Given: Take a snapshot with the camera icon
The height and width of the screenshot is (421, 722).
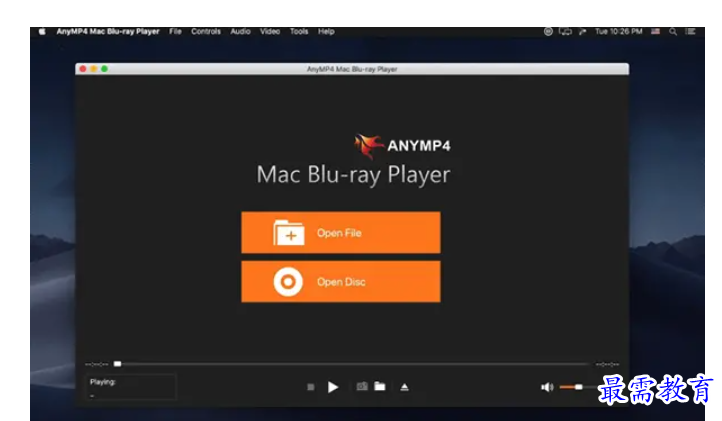Looking at the screenshot, I should [362, 386].
